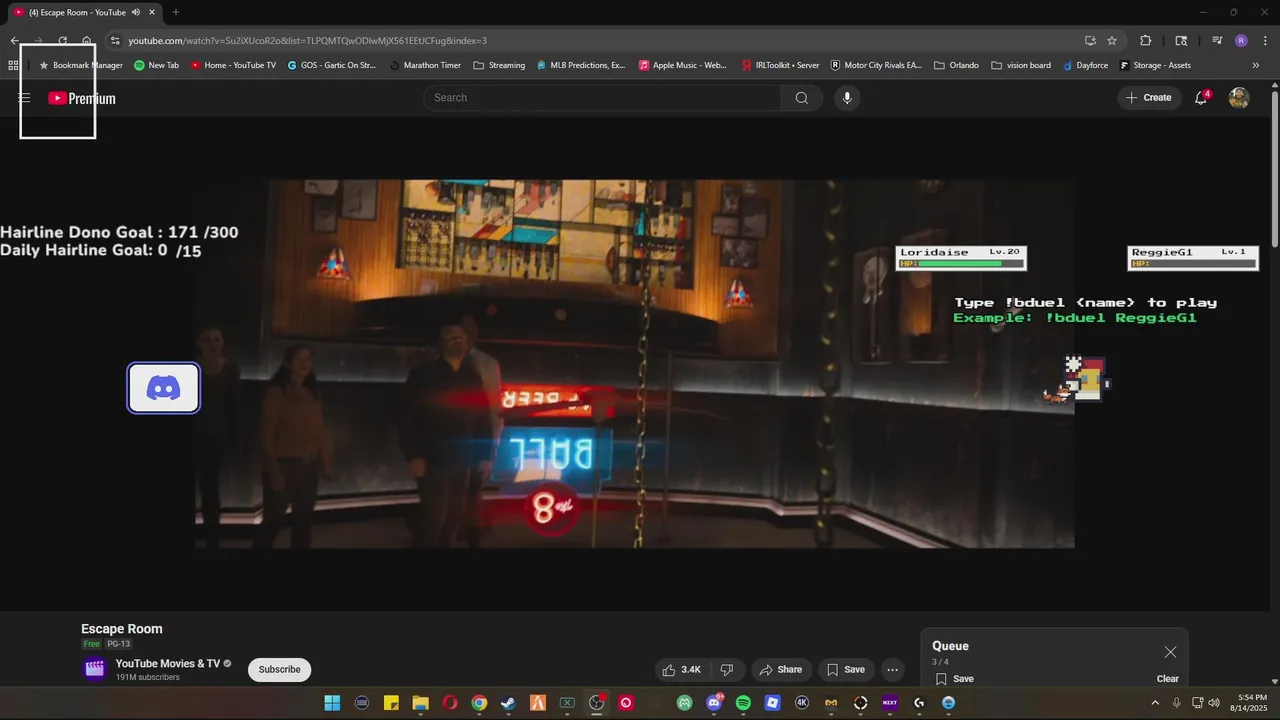Show hidden system tray icons
The image size is (1280, 720).
pyautogui.click(x=1155, y=703)
